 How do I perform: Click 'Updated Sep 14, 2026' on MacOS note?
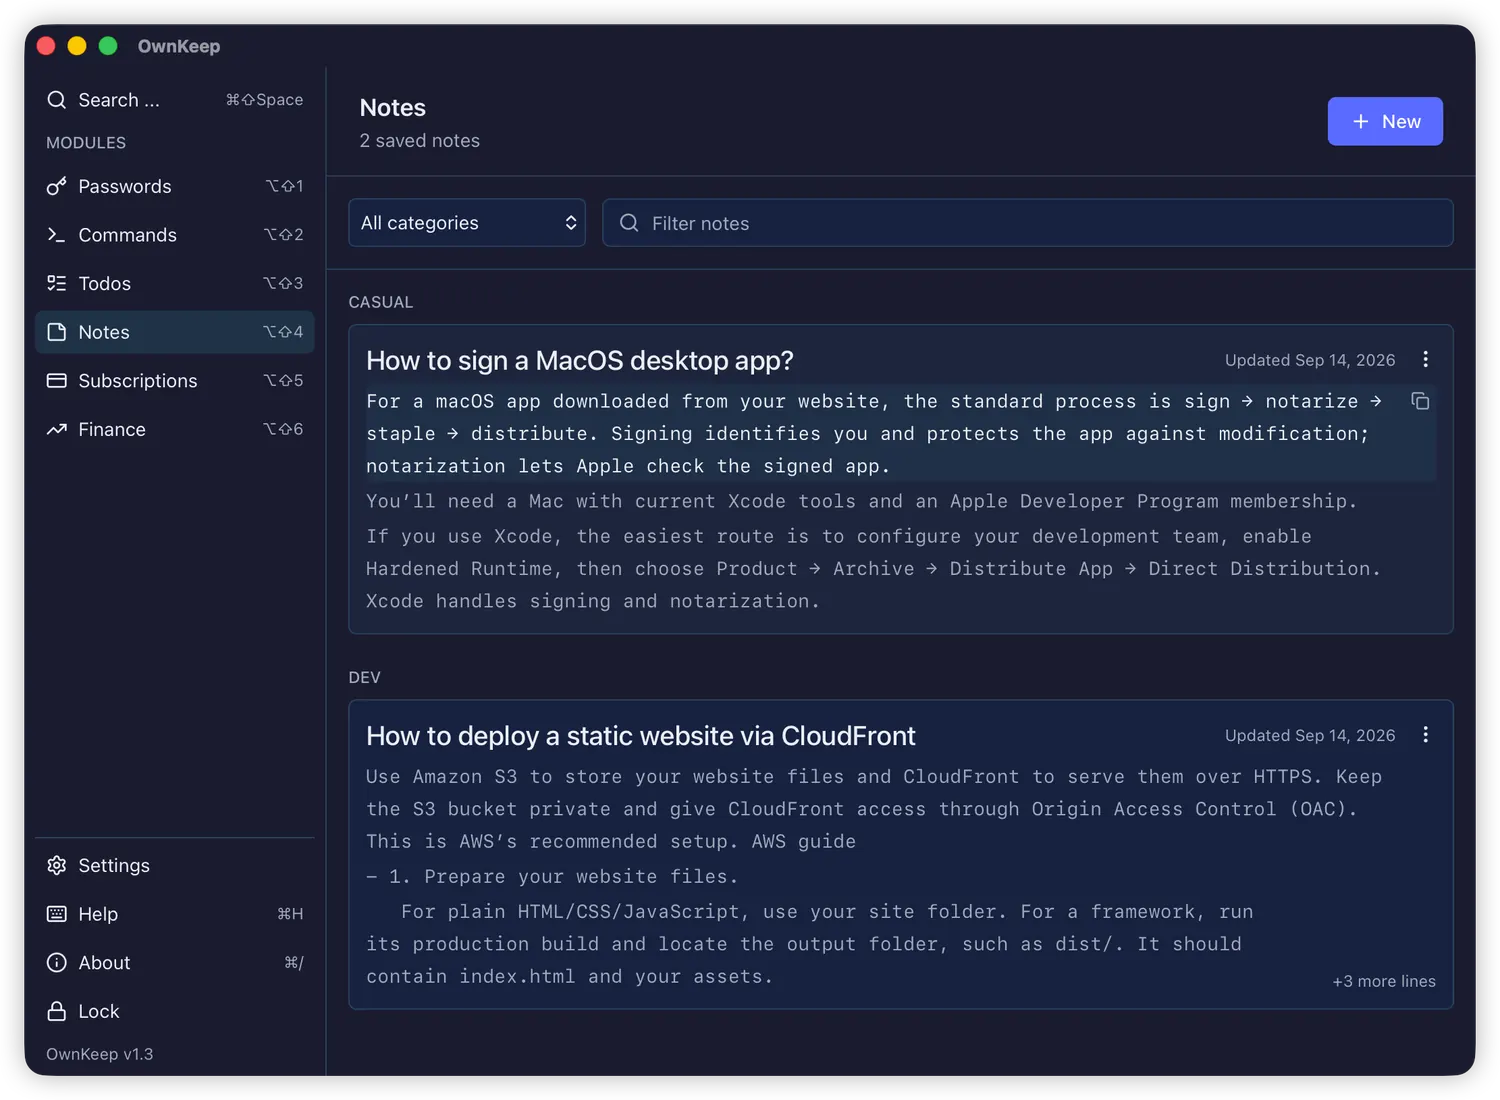(1310, 360)
